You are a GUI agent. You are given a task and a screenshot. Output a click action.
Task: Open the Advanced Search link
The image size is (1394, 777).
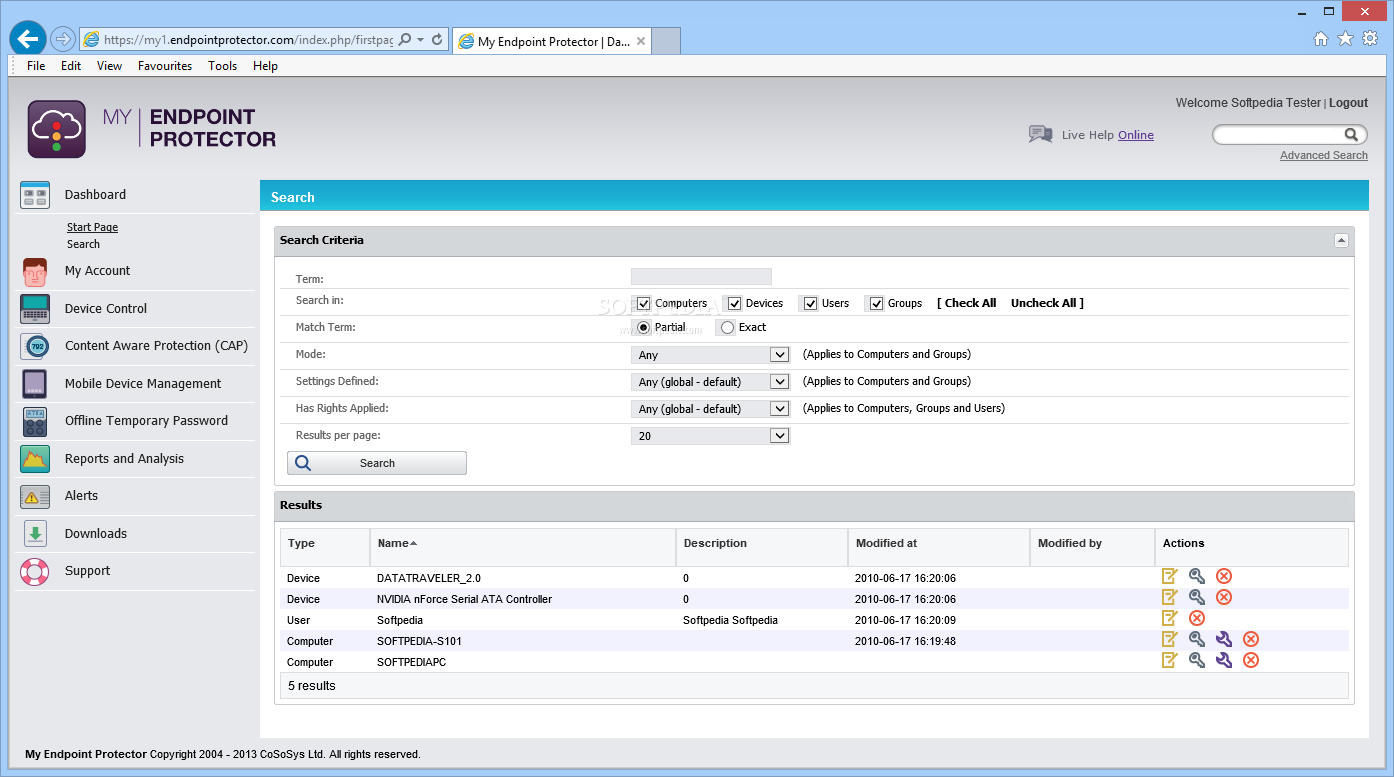point(1324,155)
